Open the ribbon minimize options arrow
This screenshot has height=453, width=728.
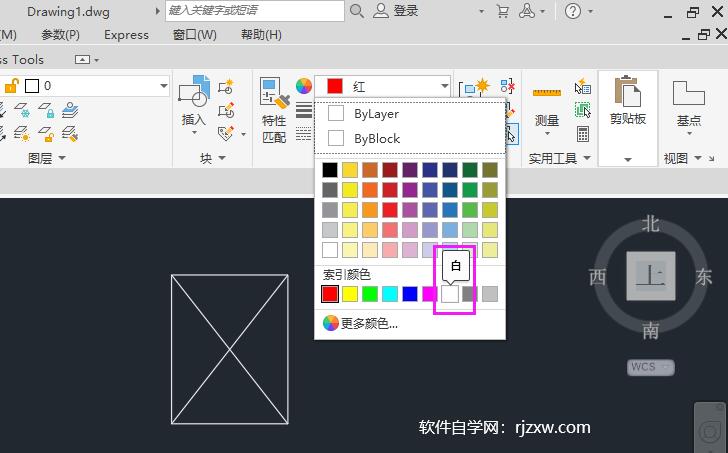point(97,60)
